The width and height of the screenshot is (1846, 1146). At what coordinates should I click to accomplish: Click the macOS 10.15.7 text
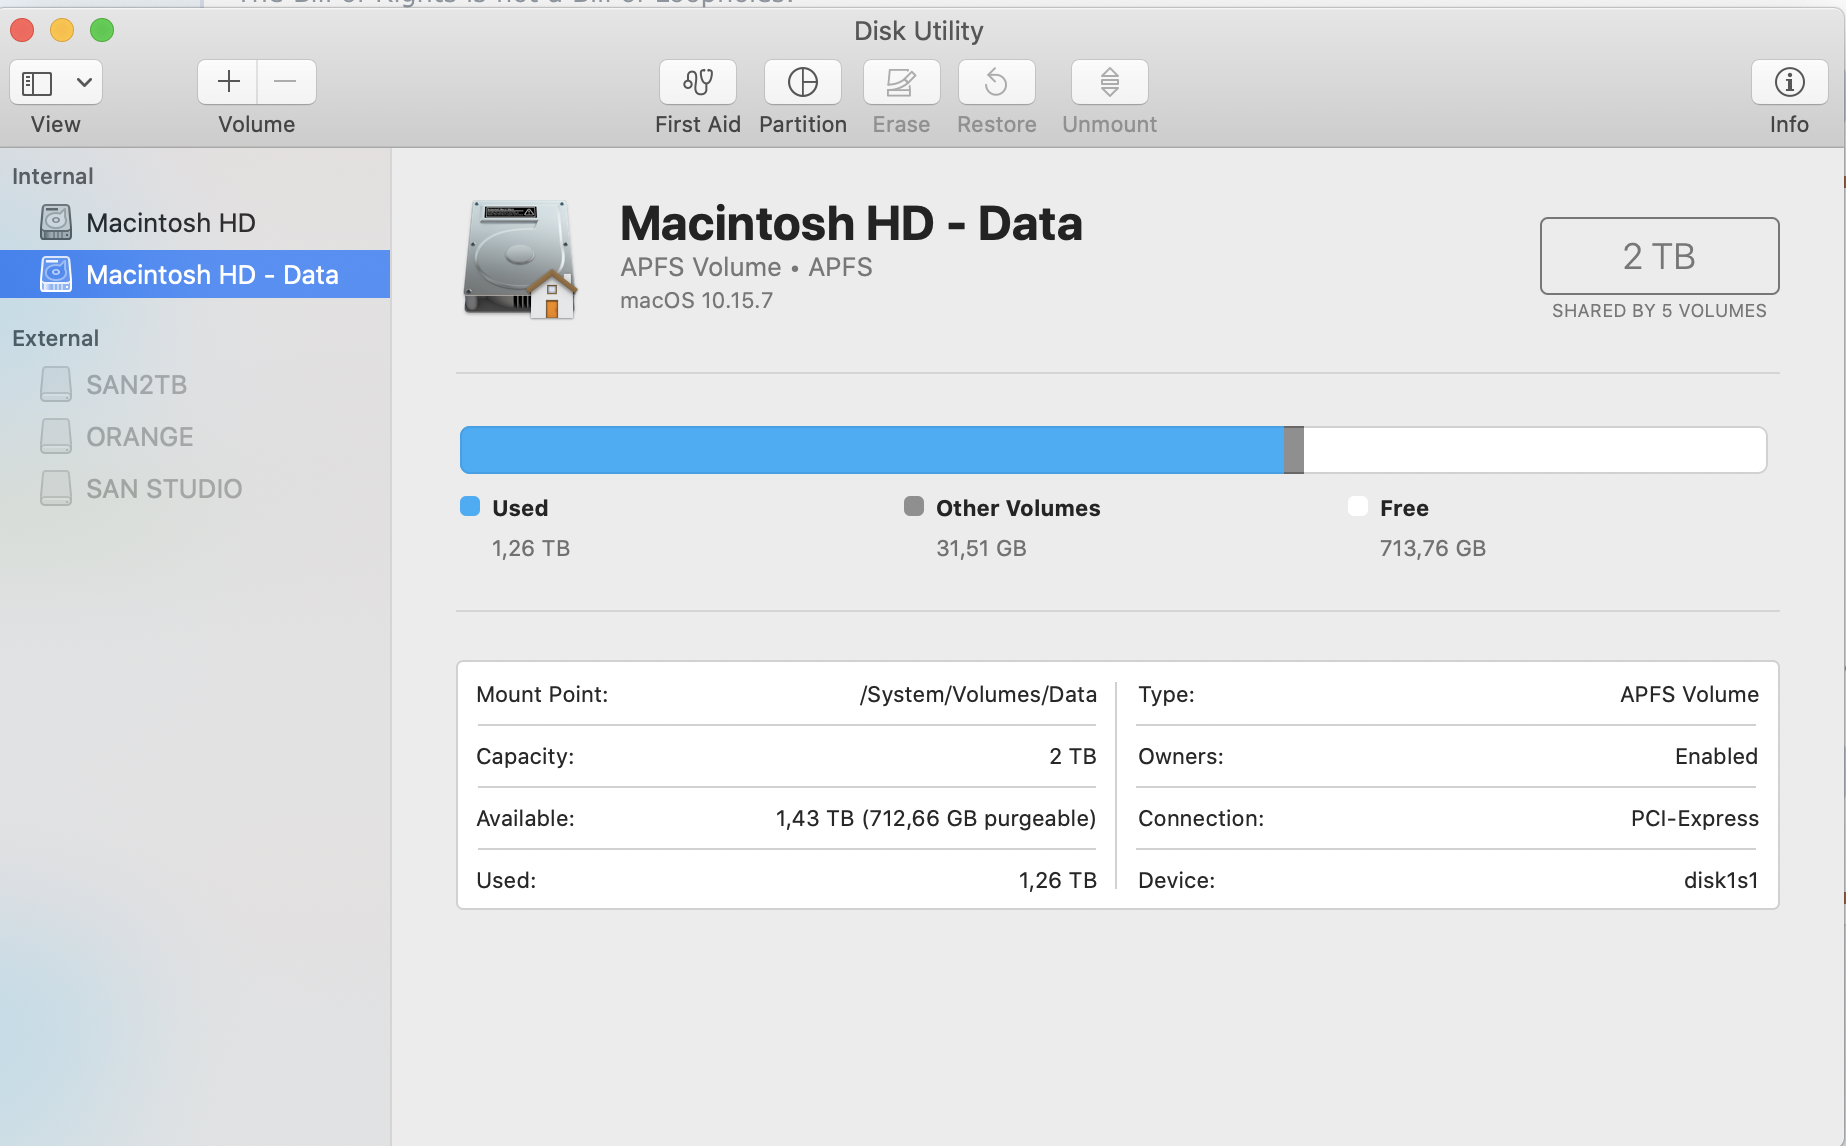click(x=696, y=300)
